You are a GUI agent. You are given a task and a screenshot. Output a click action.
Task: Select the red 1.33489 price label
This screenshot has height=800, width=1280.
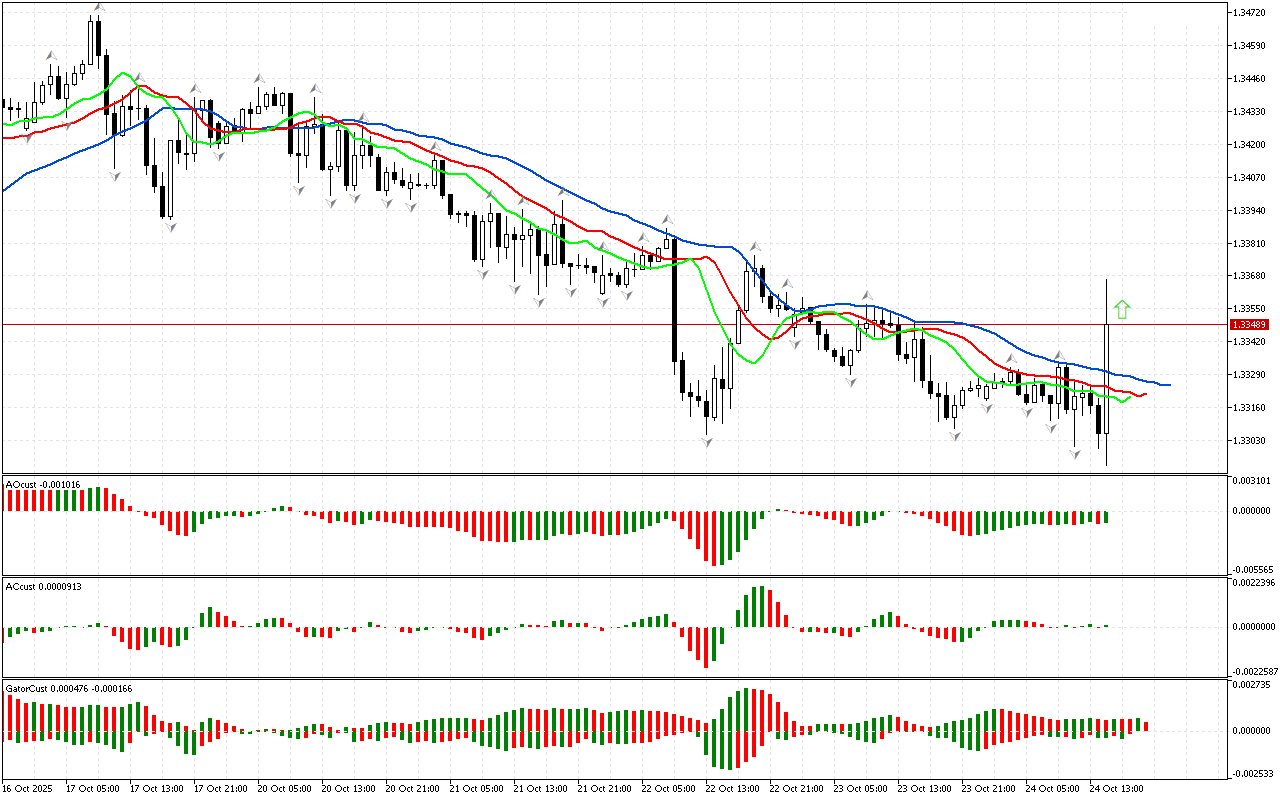pos(1250,325)
